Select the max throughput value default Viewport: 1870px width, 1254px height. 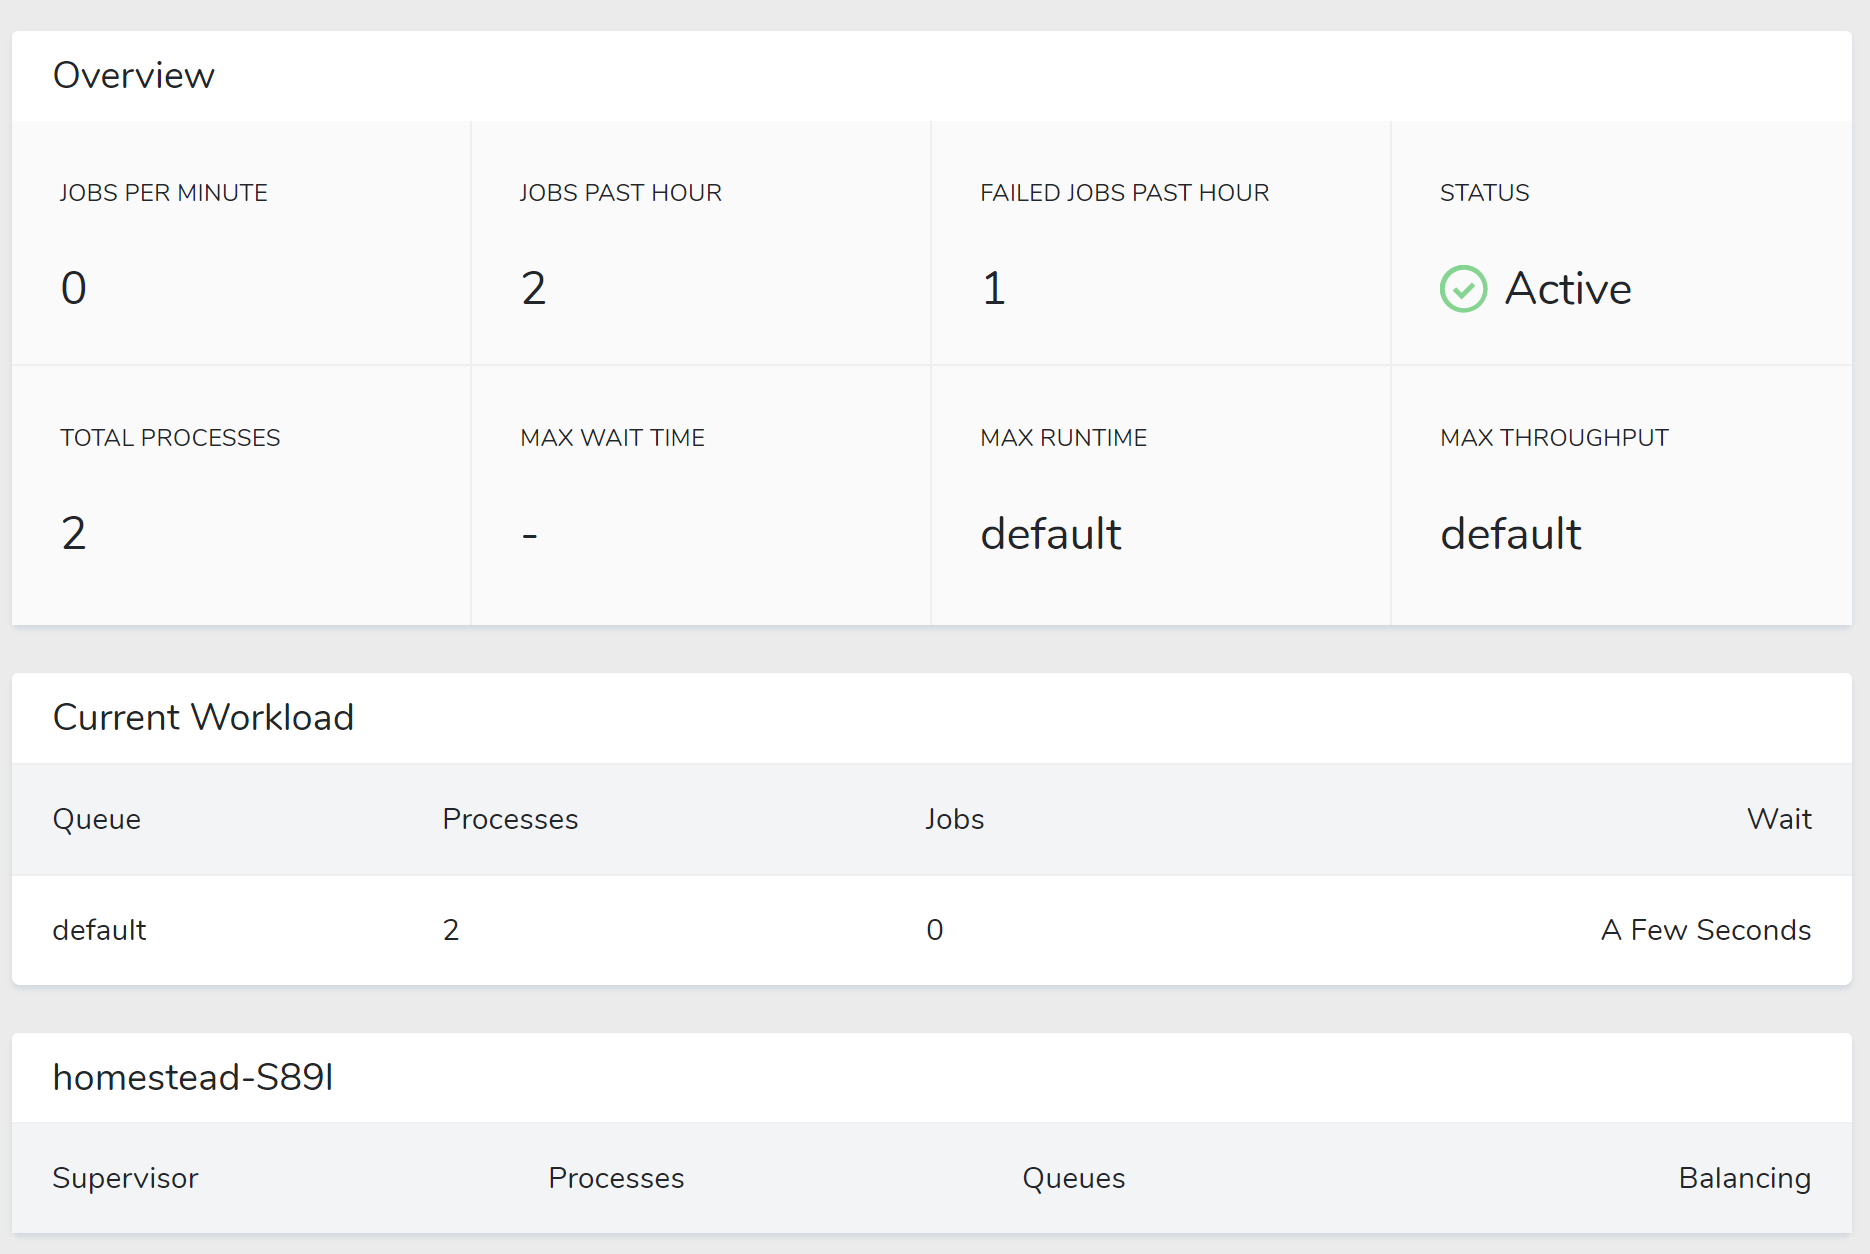click(1511, 534)
